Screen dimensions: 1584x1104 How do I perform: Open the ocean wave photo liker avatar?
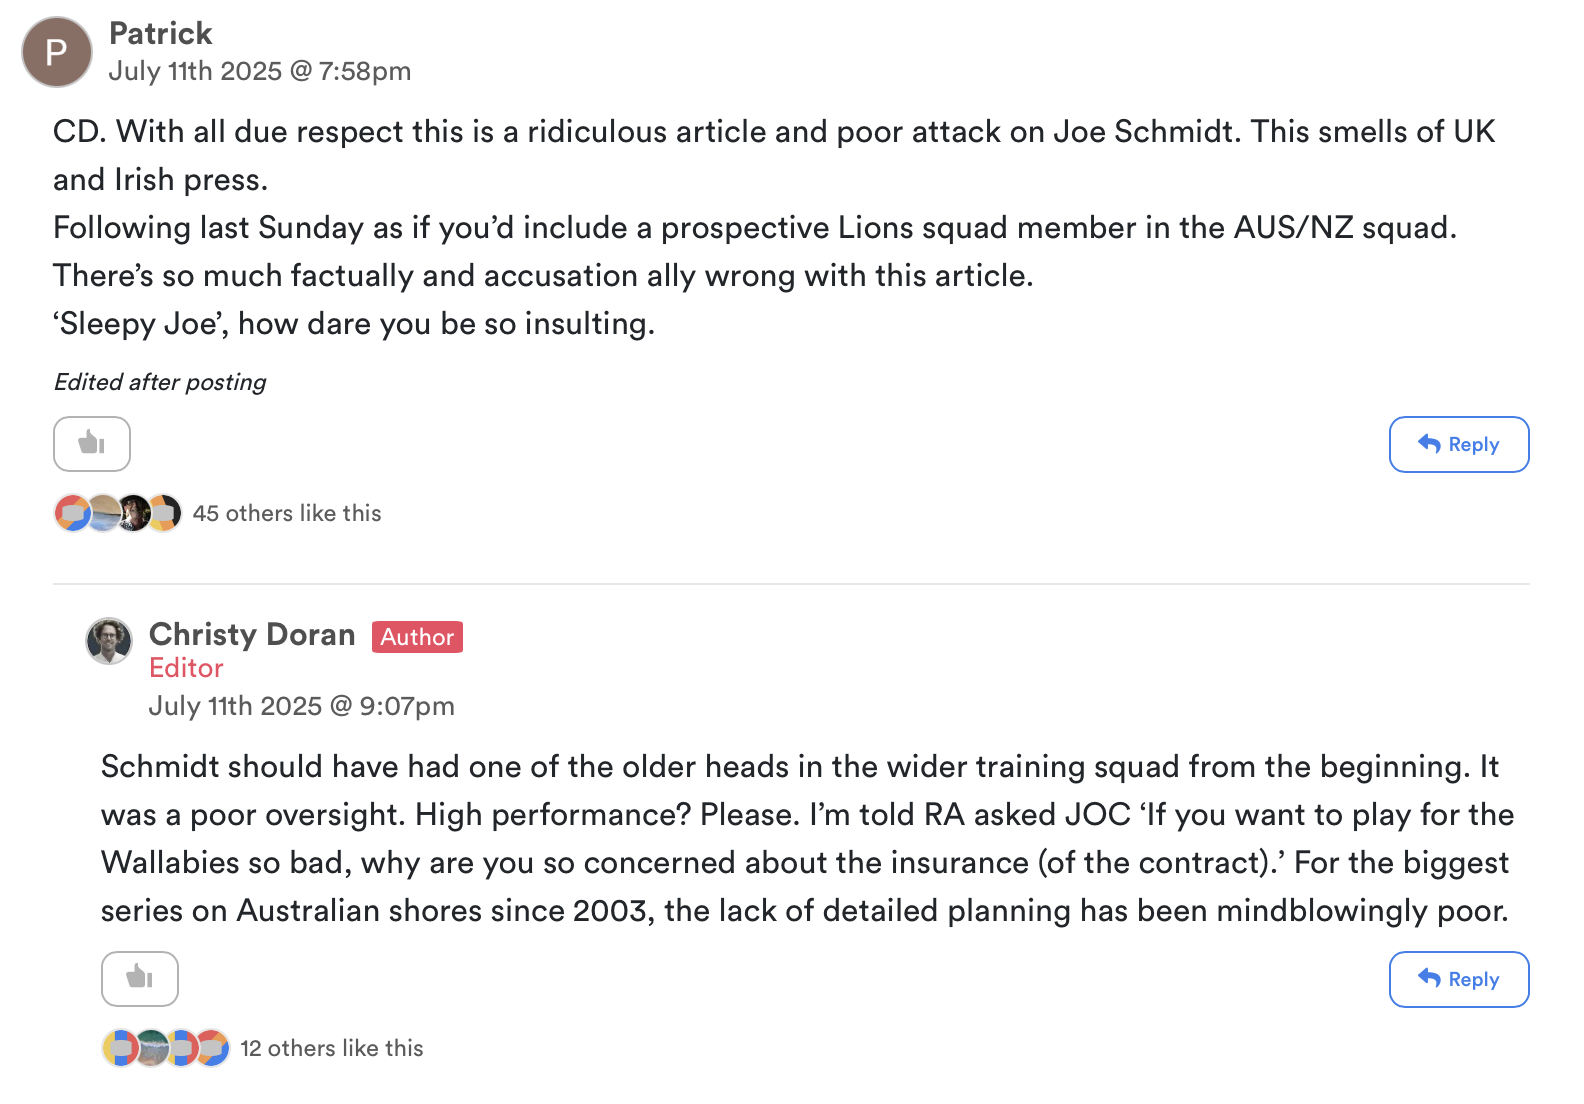151,1048
